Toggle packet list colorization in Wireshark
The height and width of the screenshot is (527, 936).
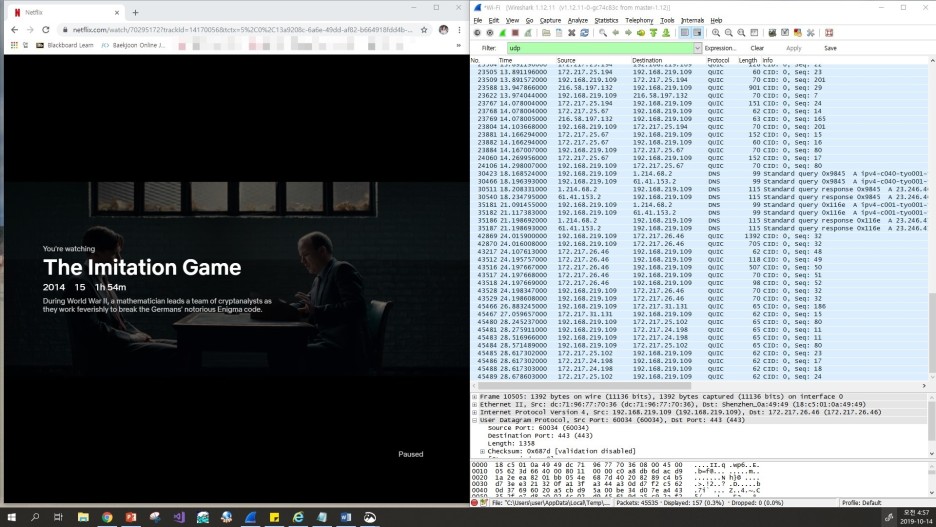point(684,33)
